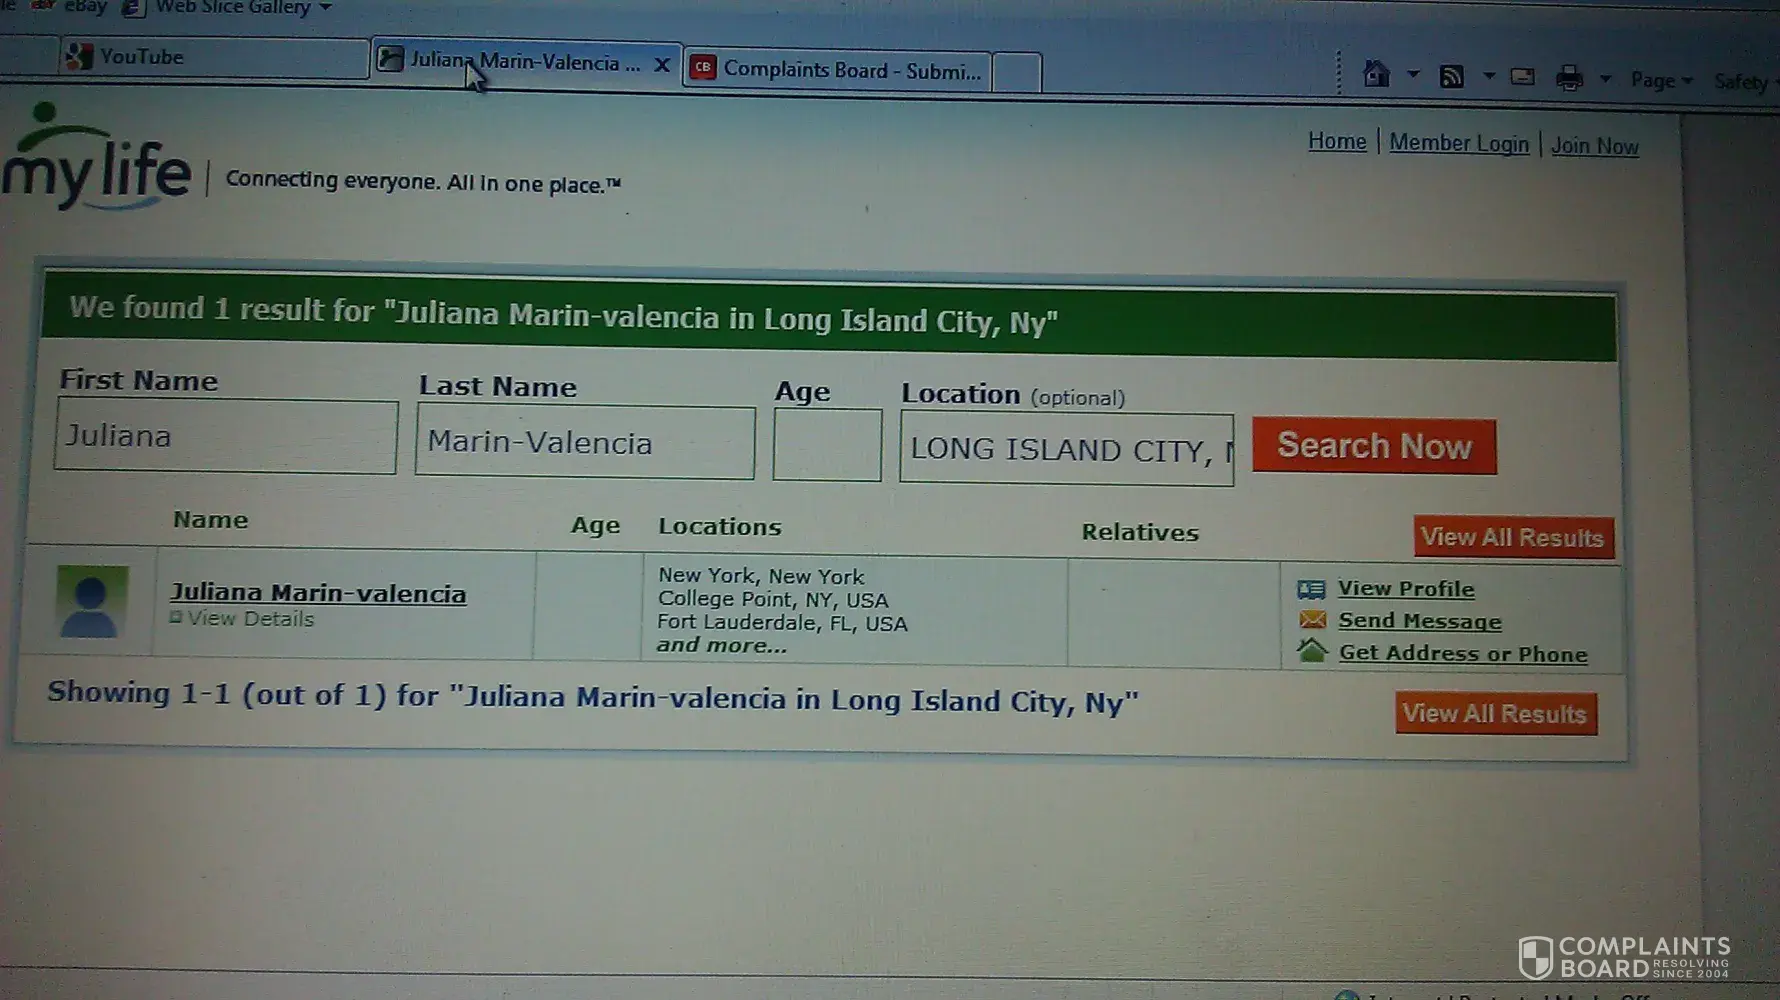Click the Location input field

(1067, 450)
